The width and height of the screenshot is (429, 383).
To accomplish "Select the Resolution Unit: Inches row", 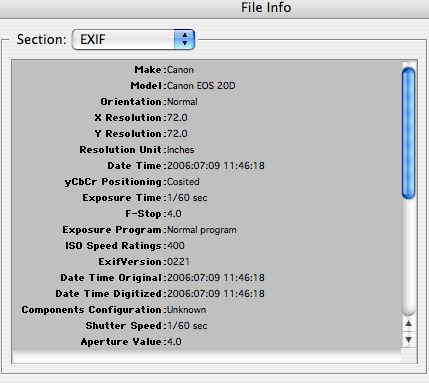I will [x=206, y=150].
